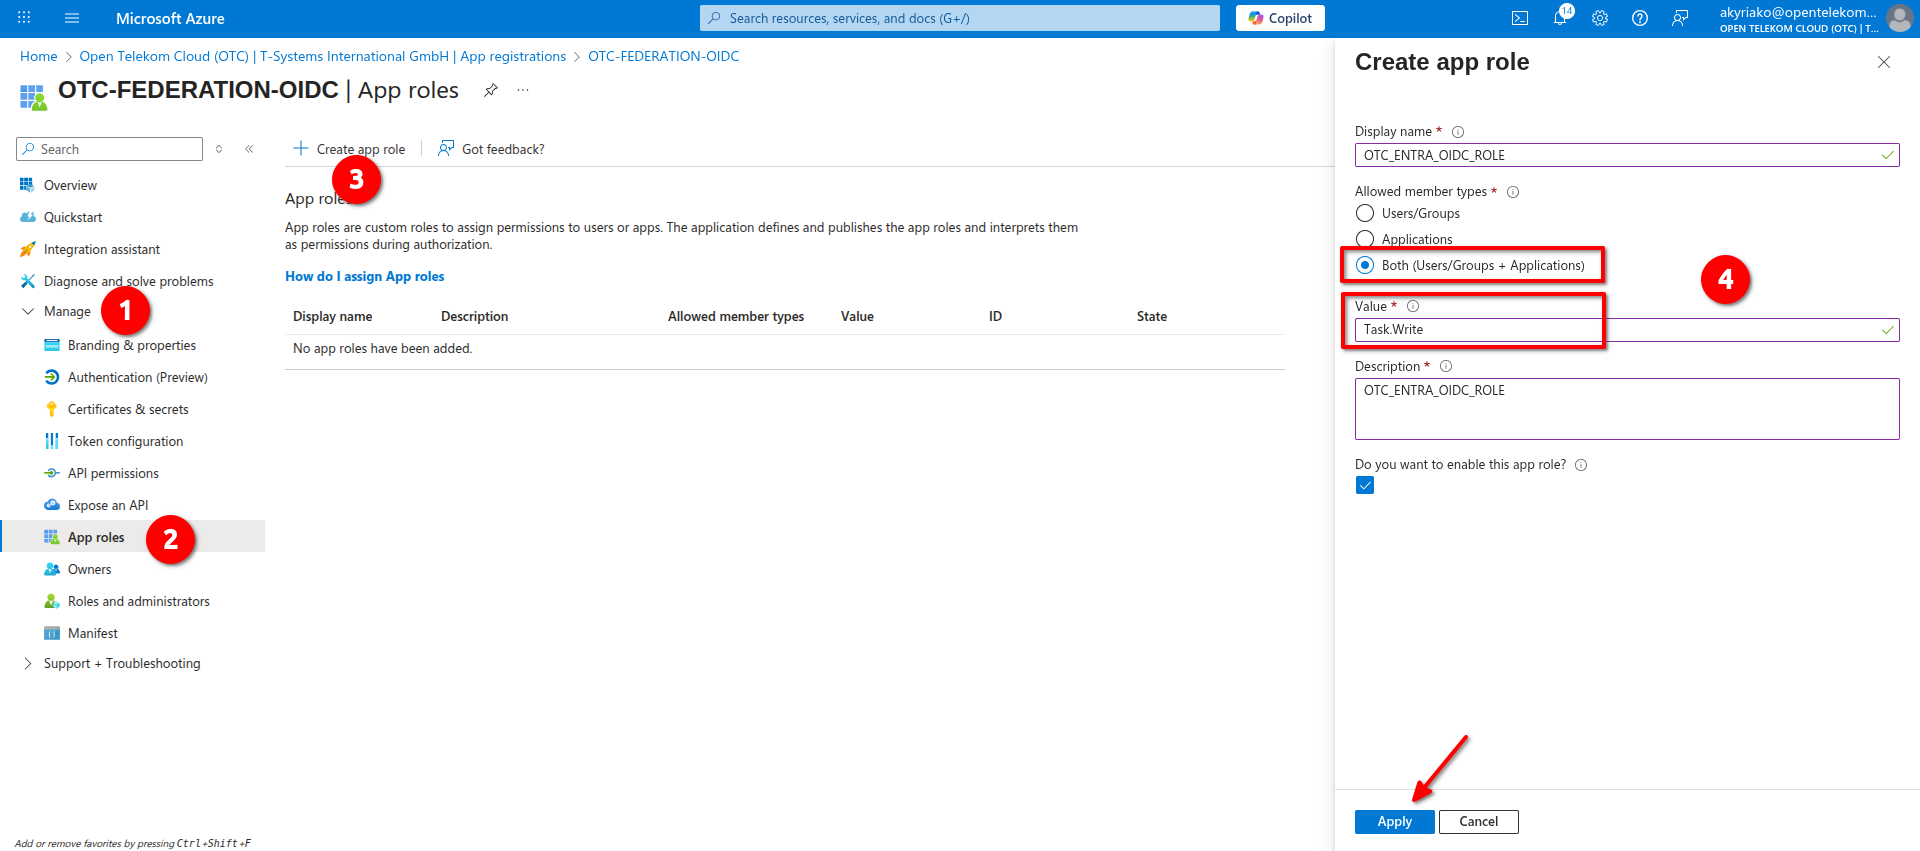
Task: Collapse the left sidebar menu
Action: coord(249,149)
